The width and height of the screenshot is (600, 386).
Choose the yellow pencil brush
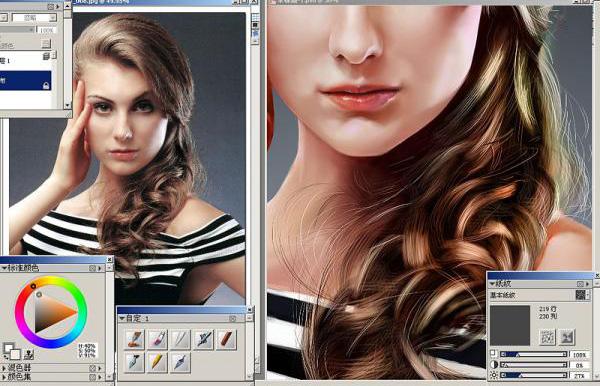pos(158,362)
